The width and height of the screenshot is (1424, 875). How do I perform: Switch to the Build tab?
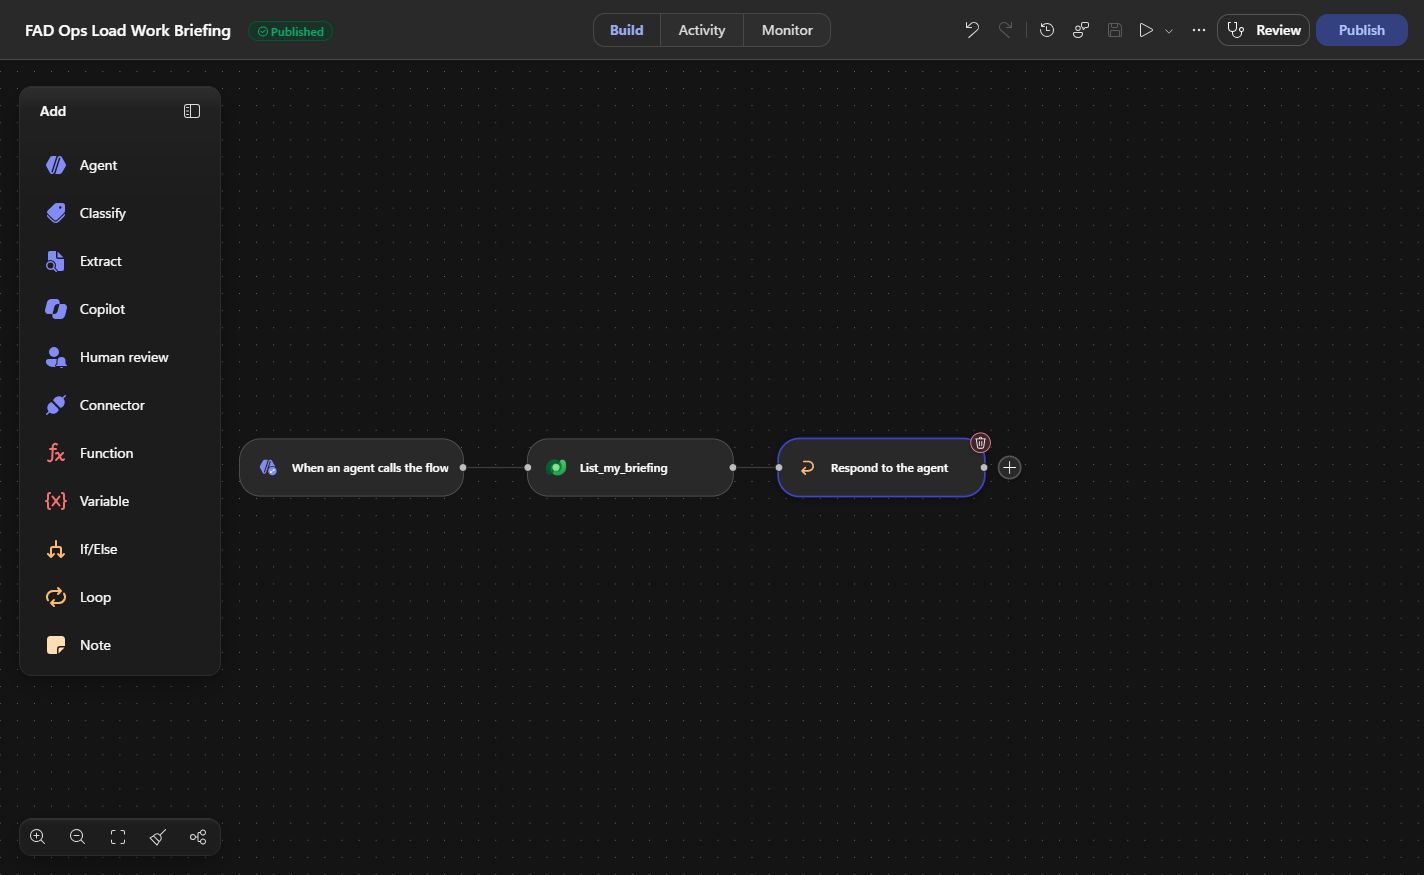pos(627,30)
